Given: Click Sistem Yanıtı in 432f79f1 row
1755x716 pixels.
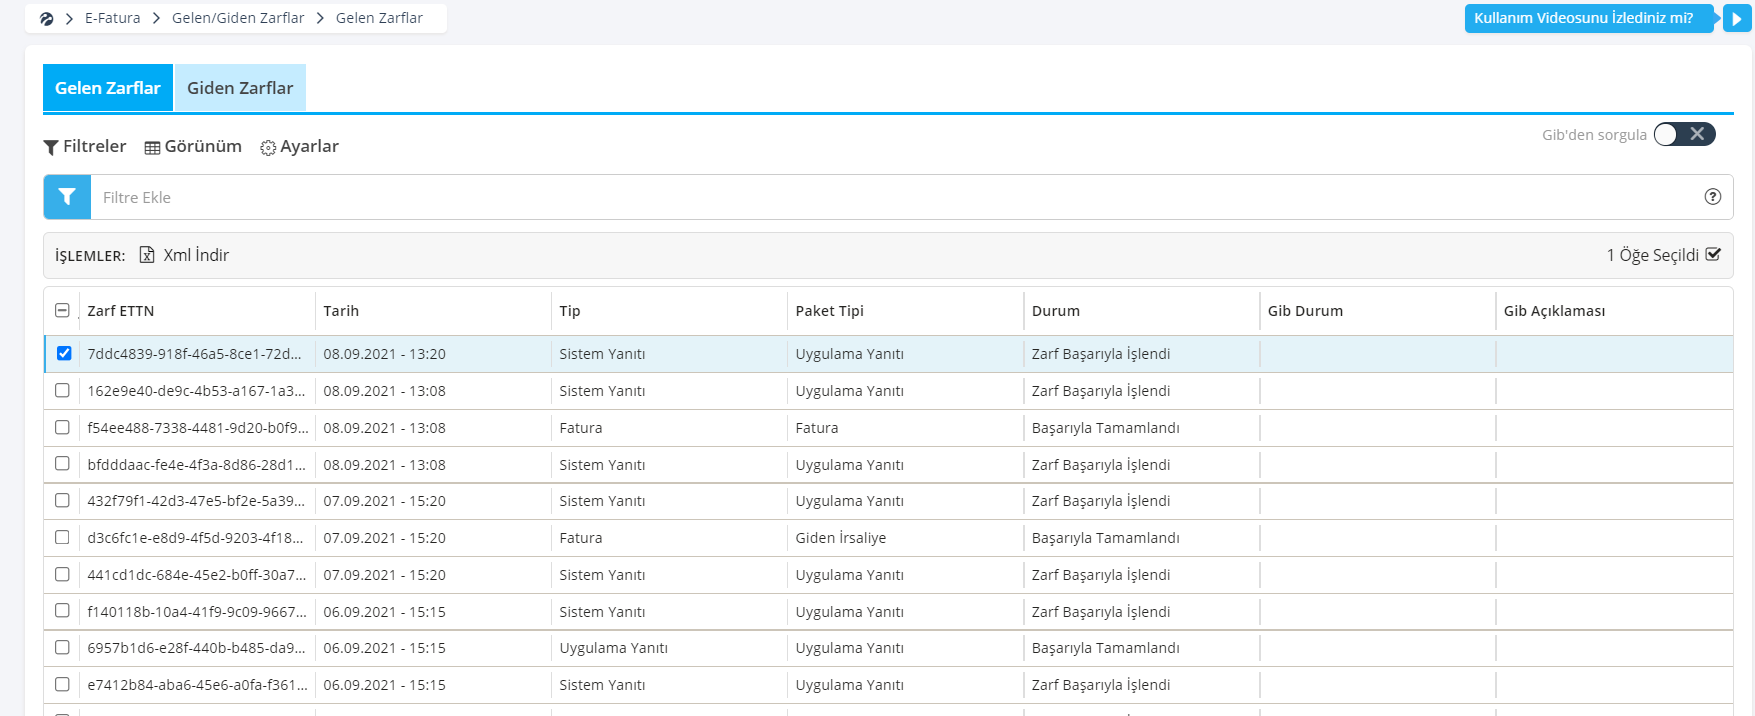Looking at the screenshot, I should pyautogui.click(x=602, y=501).
